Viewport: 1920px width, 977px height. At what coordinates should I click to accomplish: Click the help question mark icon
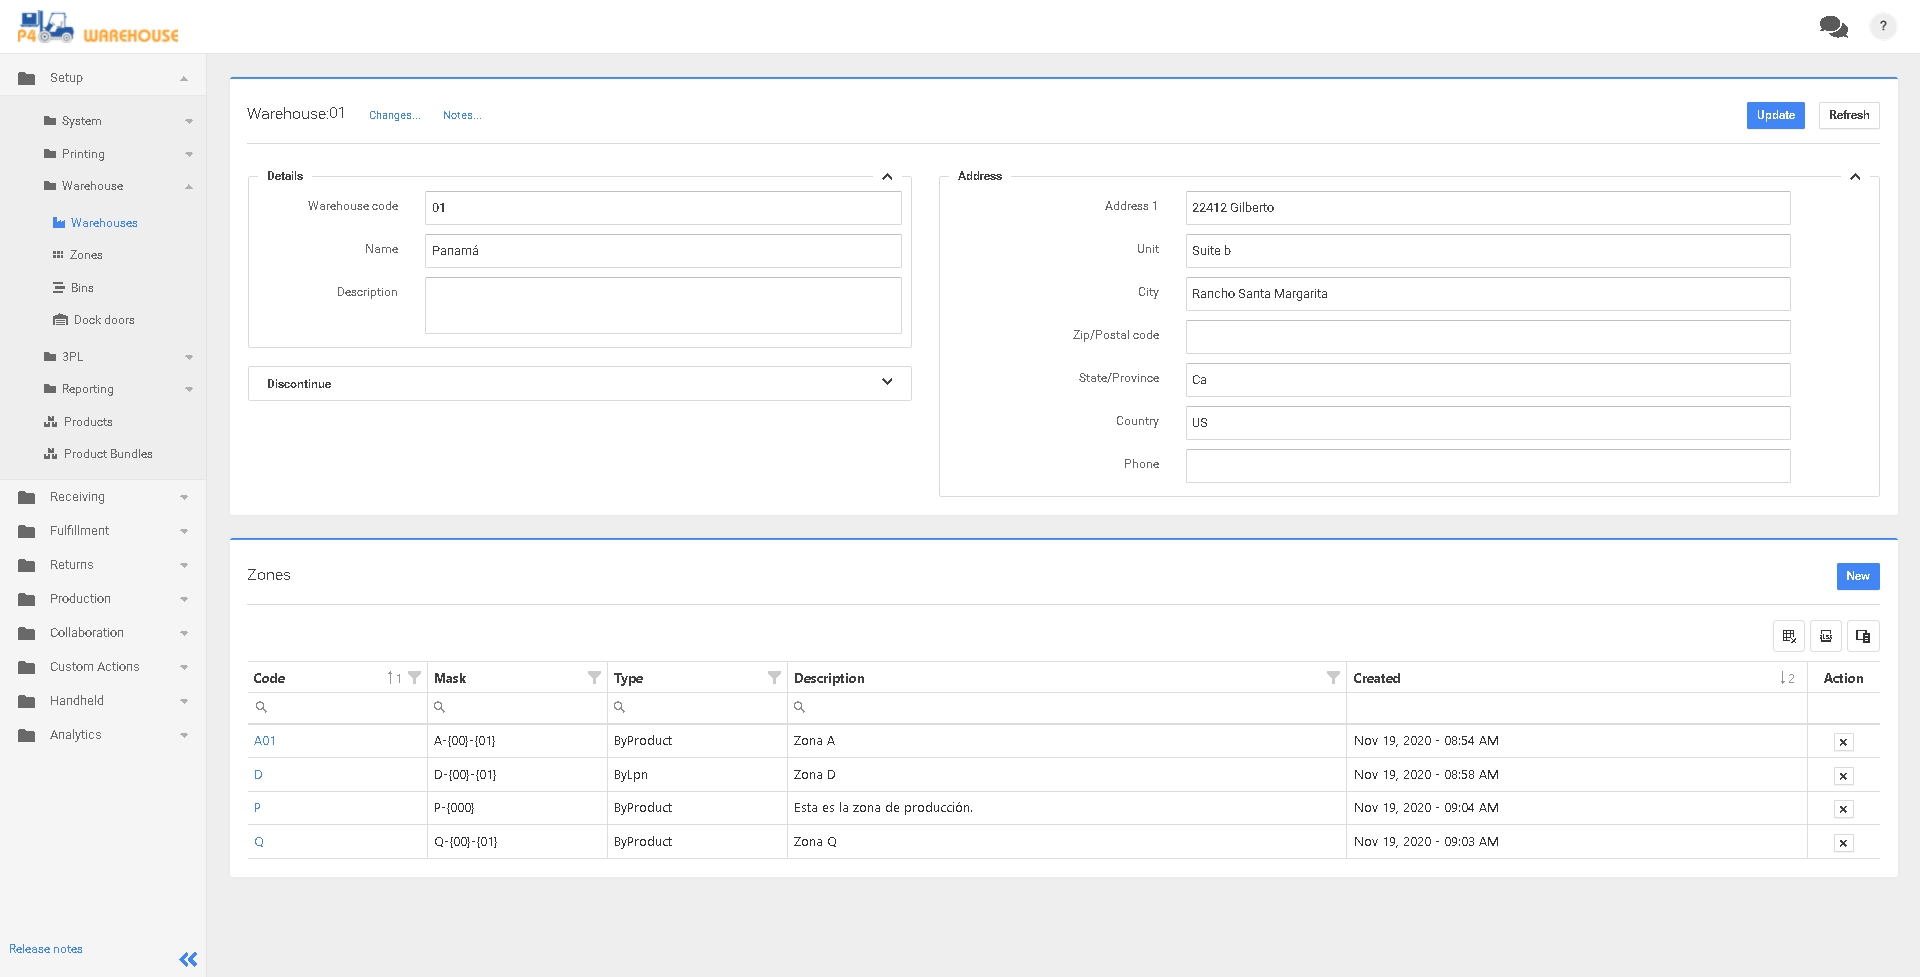[1883, 27]
